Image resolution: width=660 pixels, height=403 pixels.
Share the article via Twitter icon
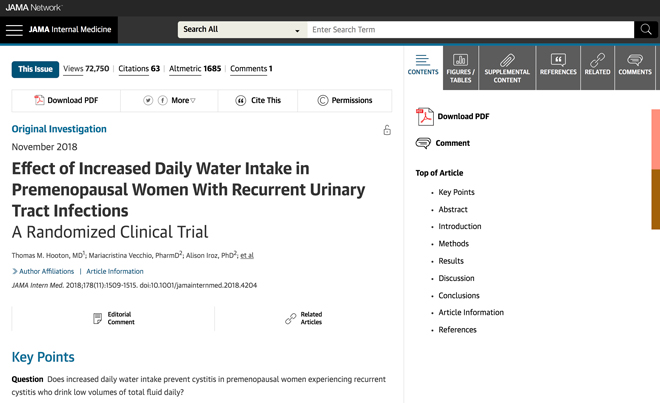[148, 100]
